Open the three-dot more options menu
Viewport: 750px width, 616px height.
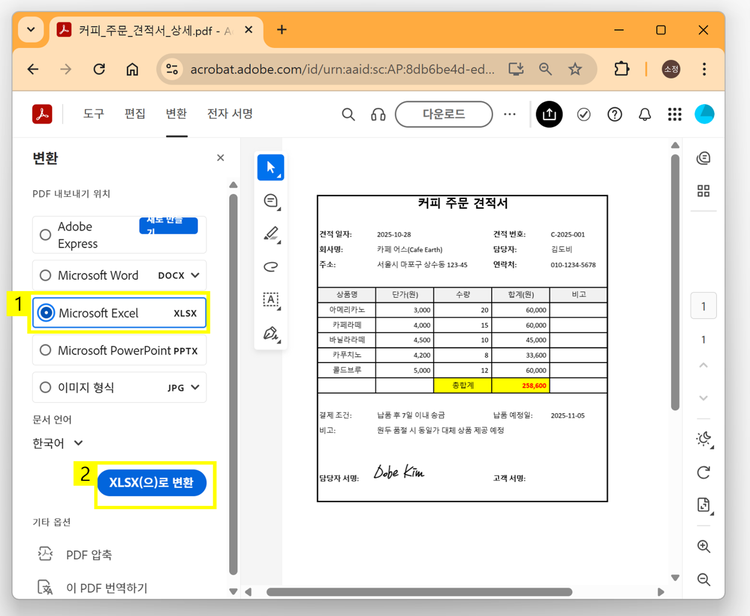[510, 114]
